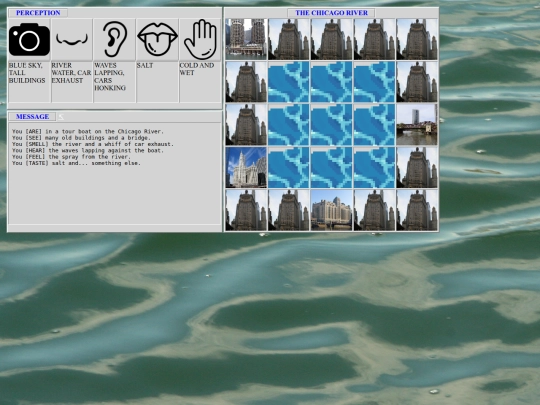This screenshot has width=540, height=405.
Task: Click the line 'You [FEEL] the spray'
Action: click(71, 157)
